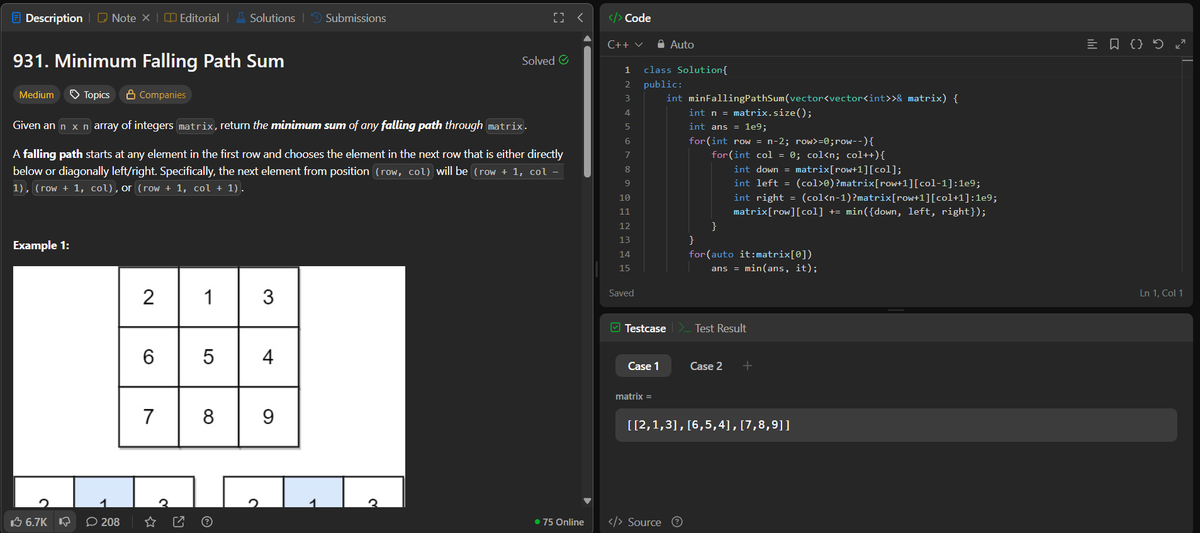This screenshot has width=1200, height=533.
Task: Select Case 1 in testcases
Action: tap(643, 366)
